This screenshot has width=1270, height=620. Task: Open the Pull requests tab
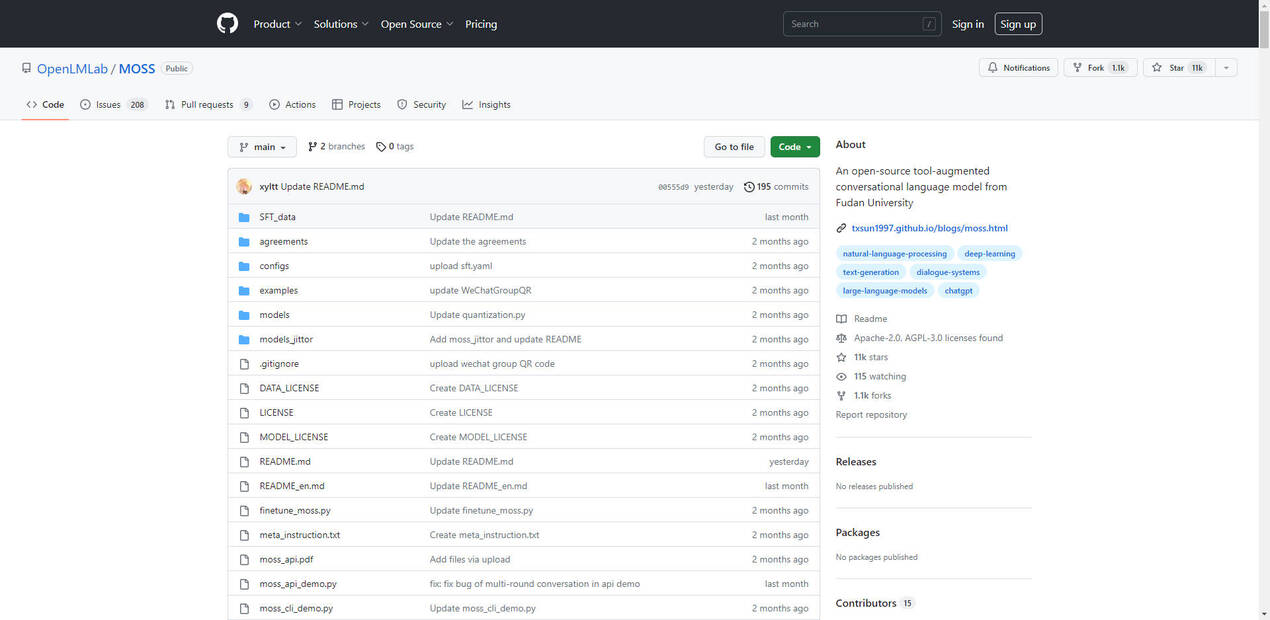[x=207, y=105]
